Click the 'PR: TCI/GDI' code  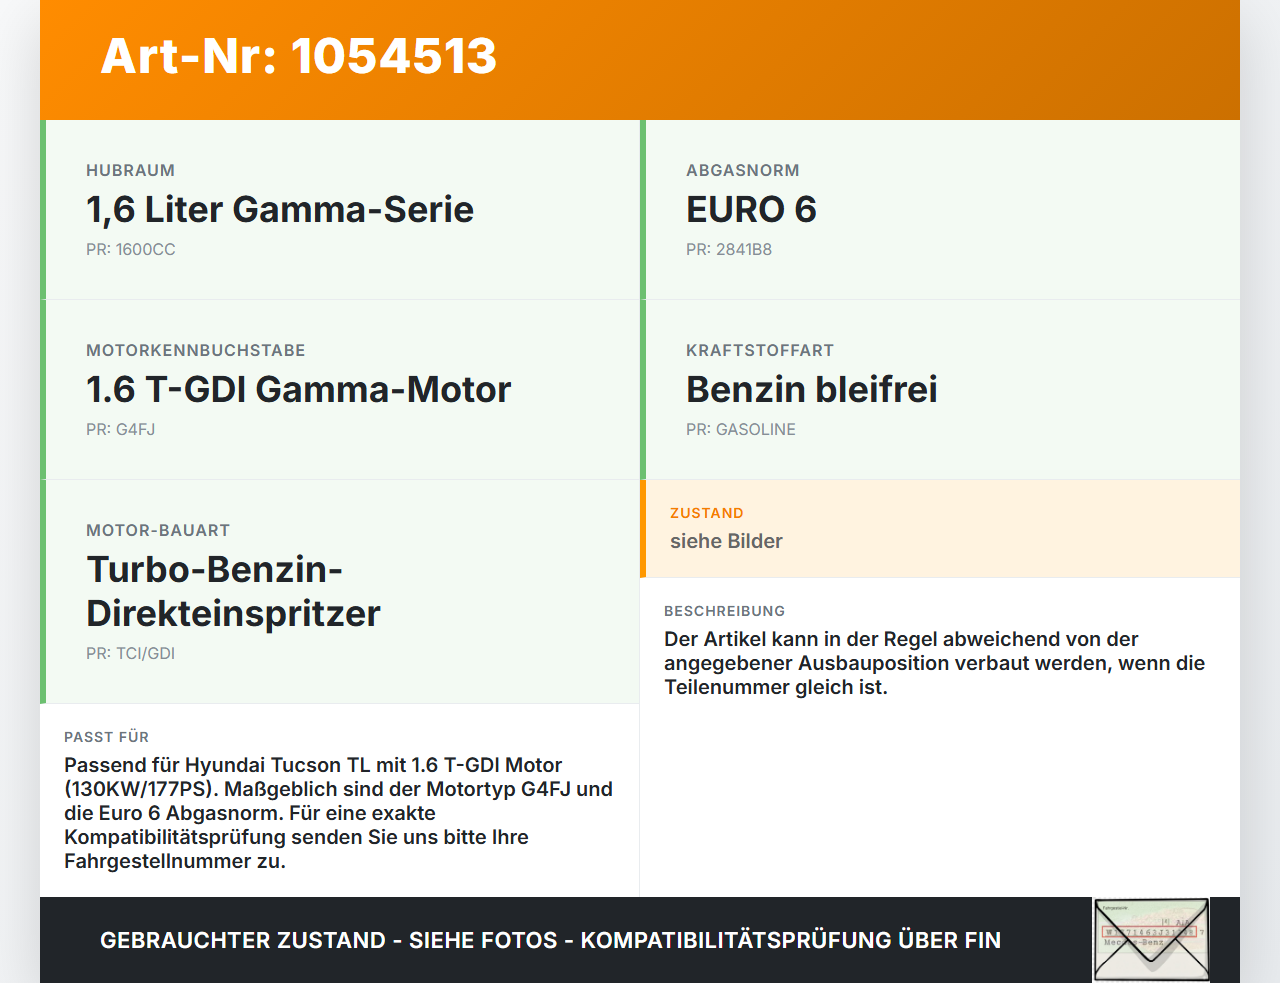click(131, 654)
